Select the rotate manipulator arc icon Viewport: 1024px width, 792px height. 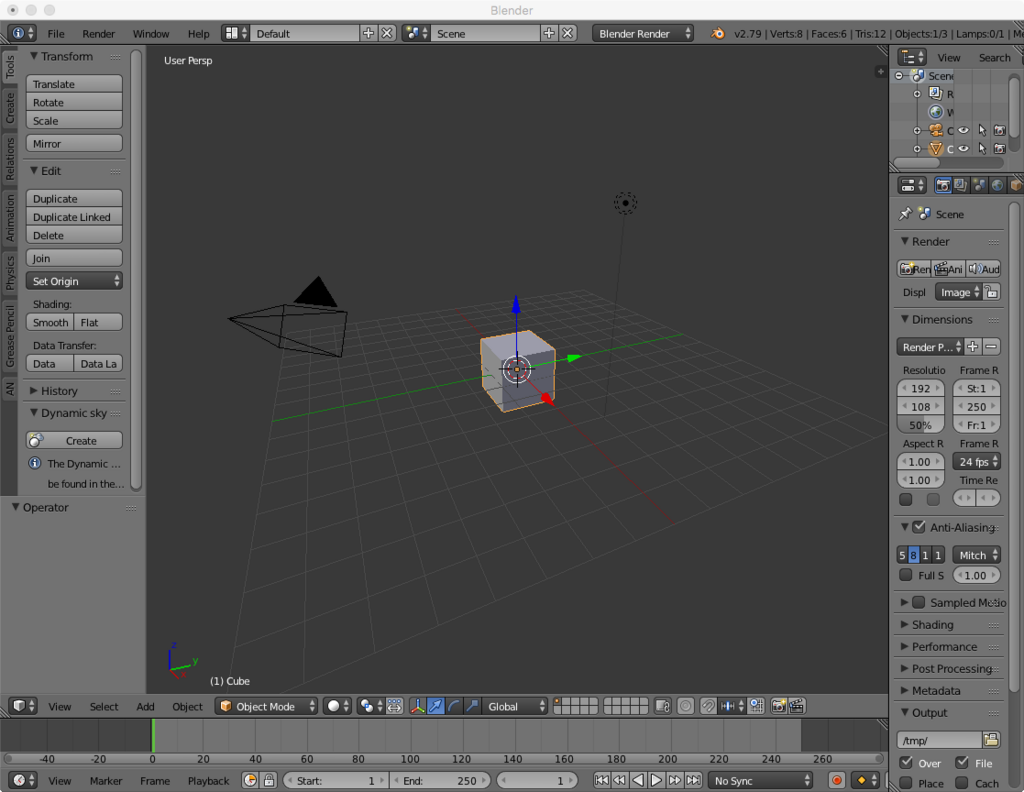(454, 706)
